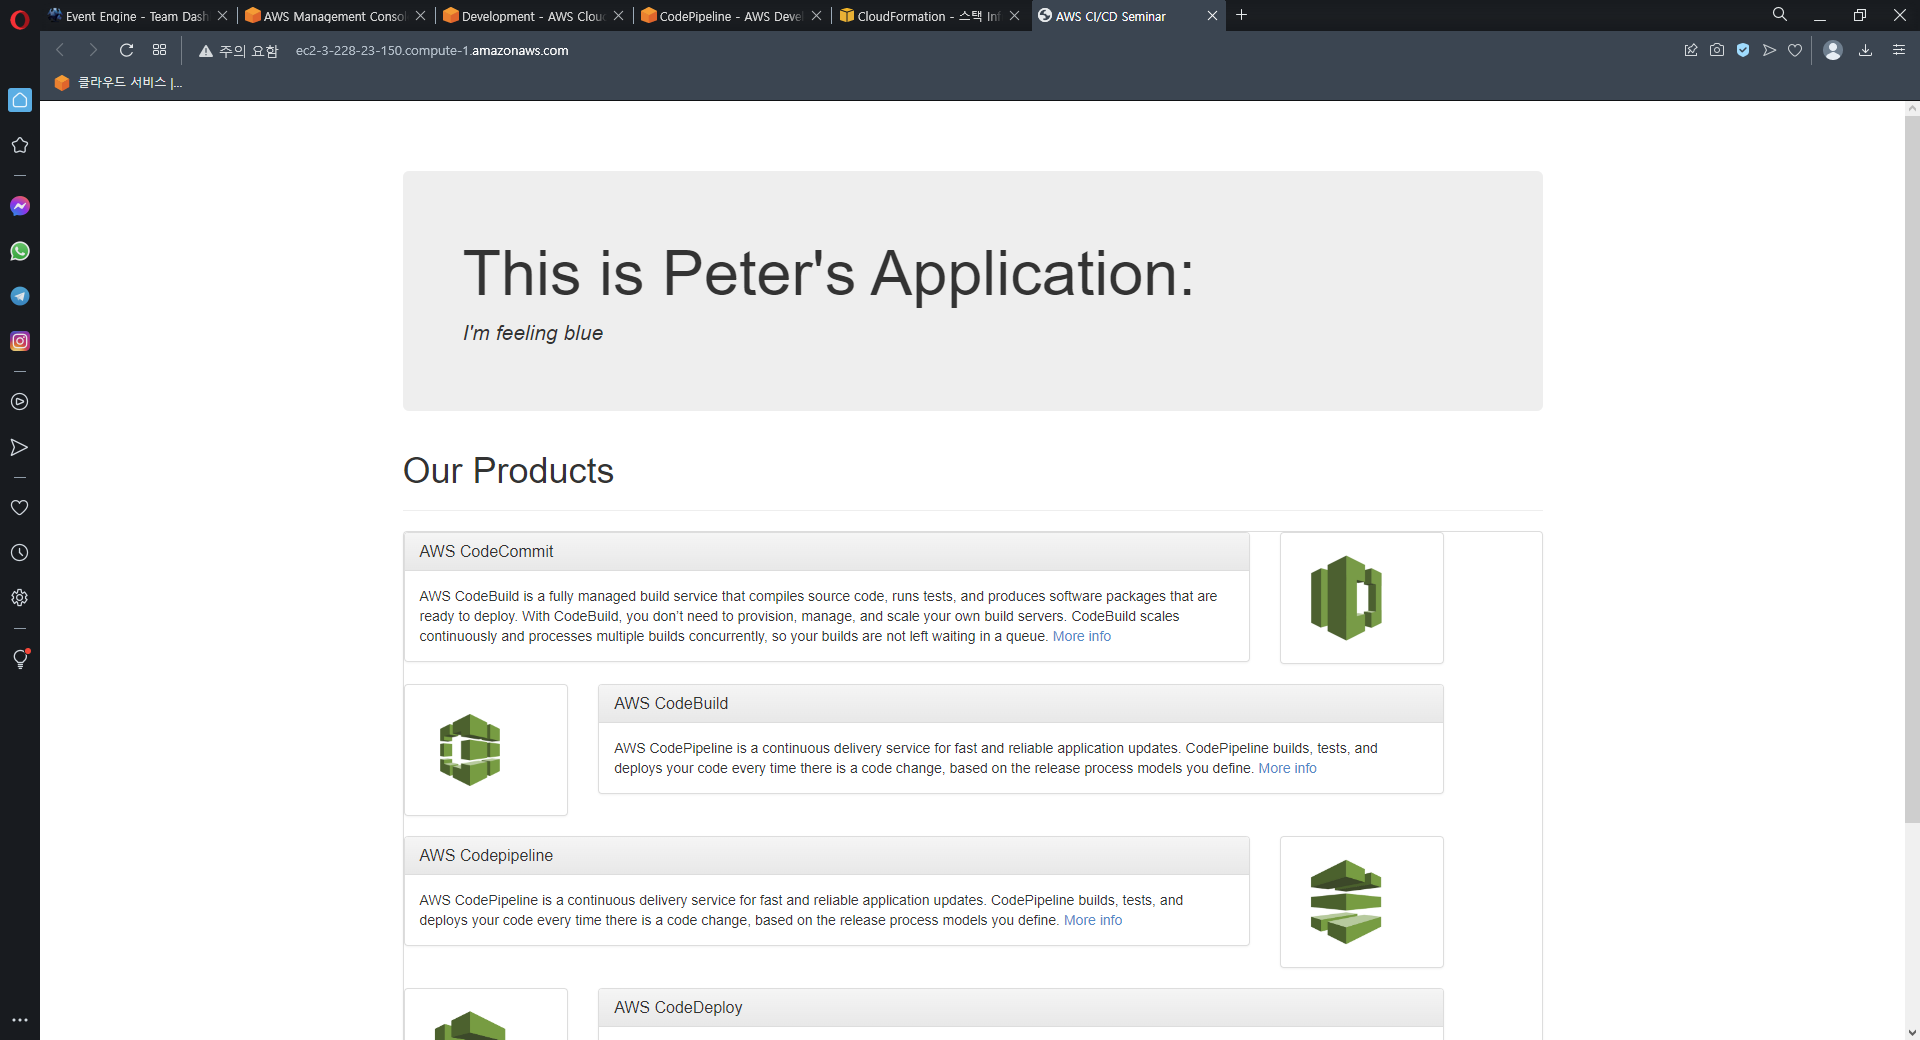Click the CodeBuild product logo thumbnail
This screenshot has width=1920, height=1040.
click(485, 749)
